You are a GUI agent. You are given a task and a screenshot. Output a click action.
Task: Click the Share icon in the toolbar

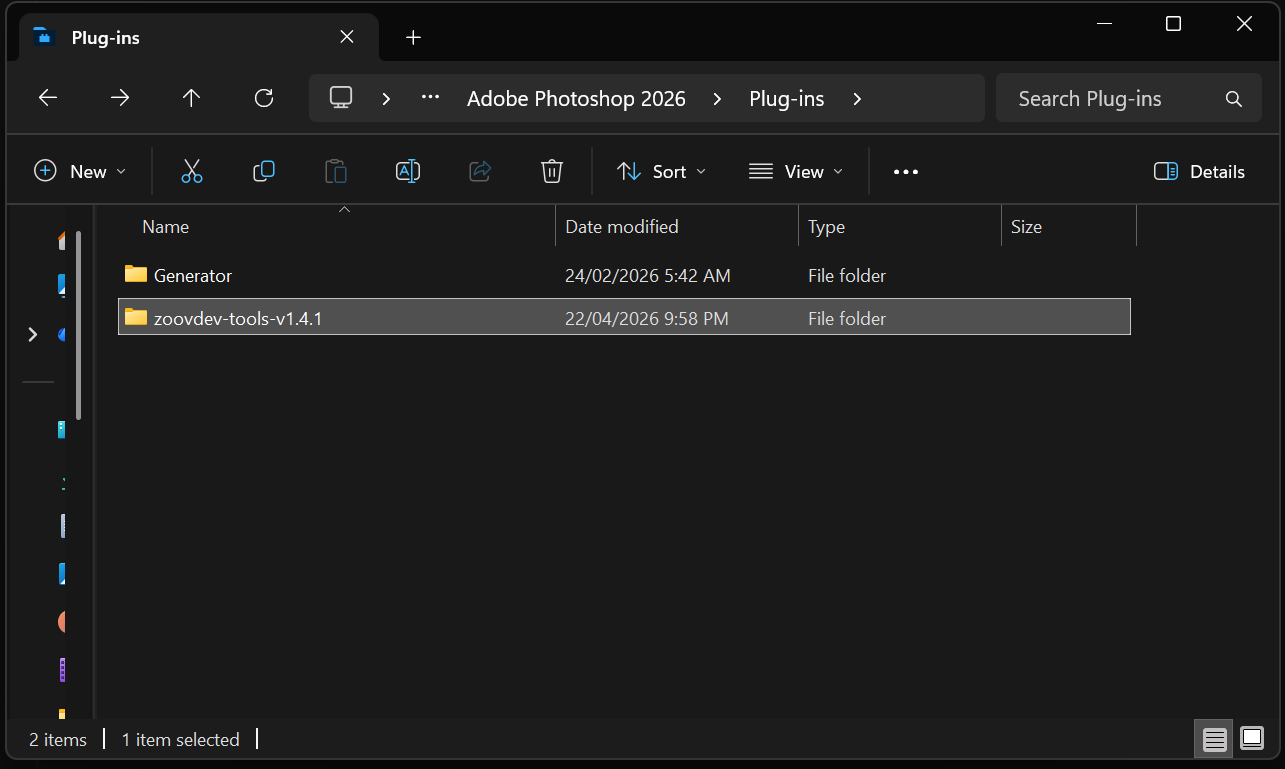pos(480,171)
